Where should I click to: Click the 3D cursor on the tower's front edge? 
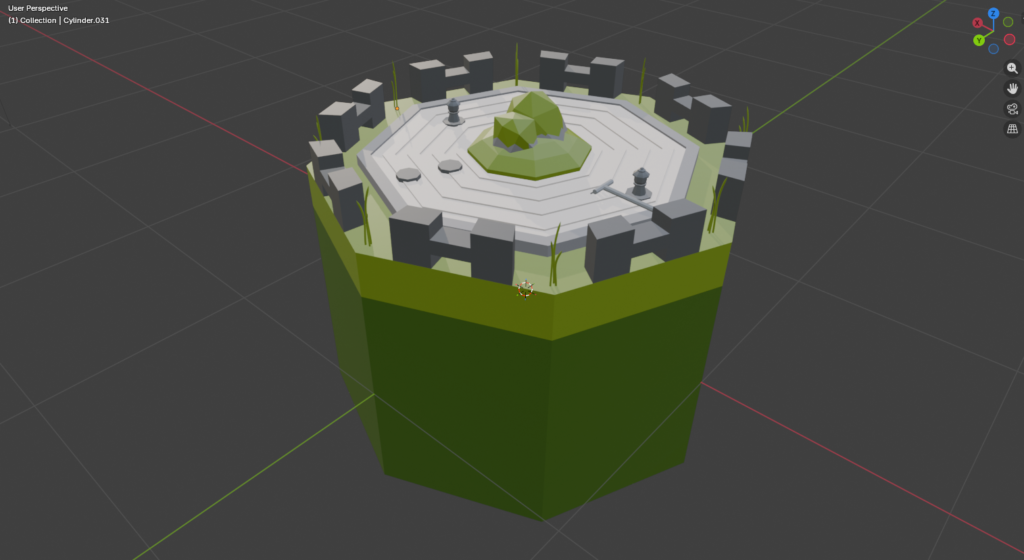[x=524, y=289]
